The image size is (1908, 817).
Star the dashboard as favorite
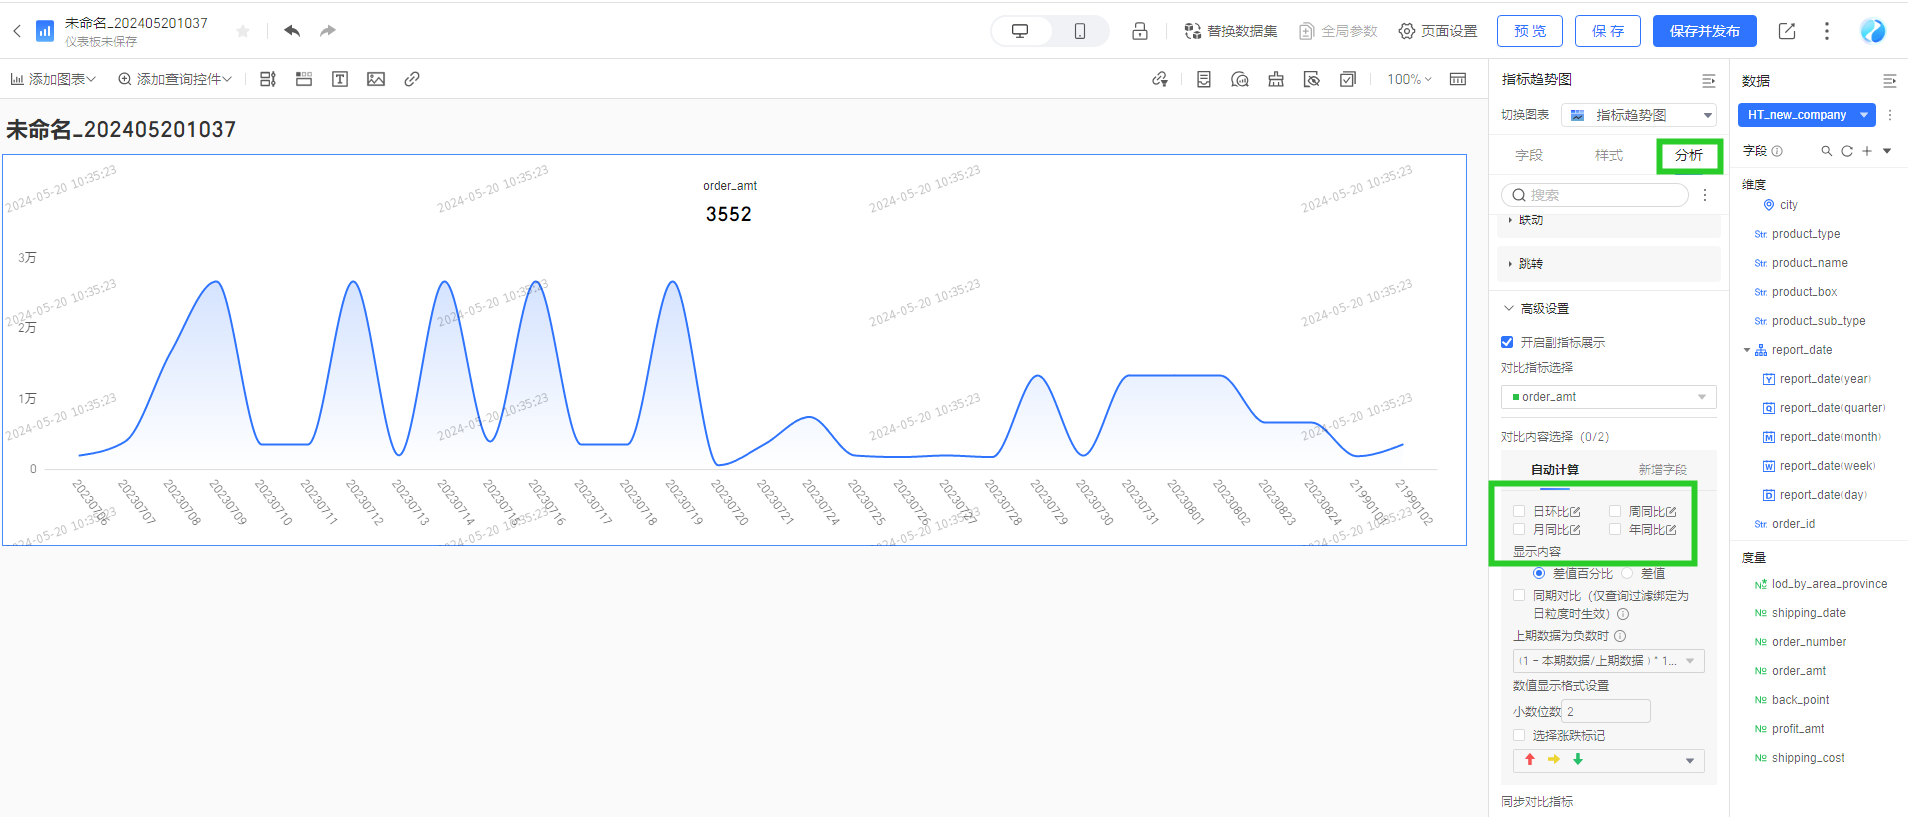[x=243, y=31]
